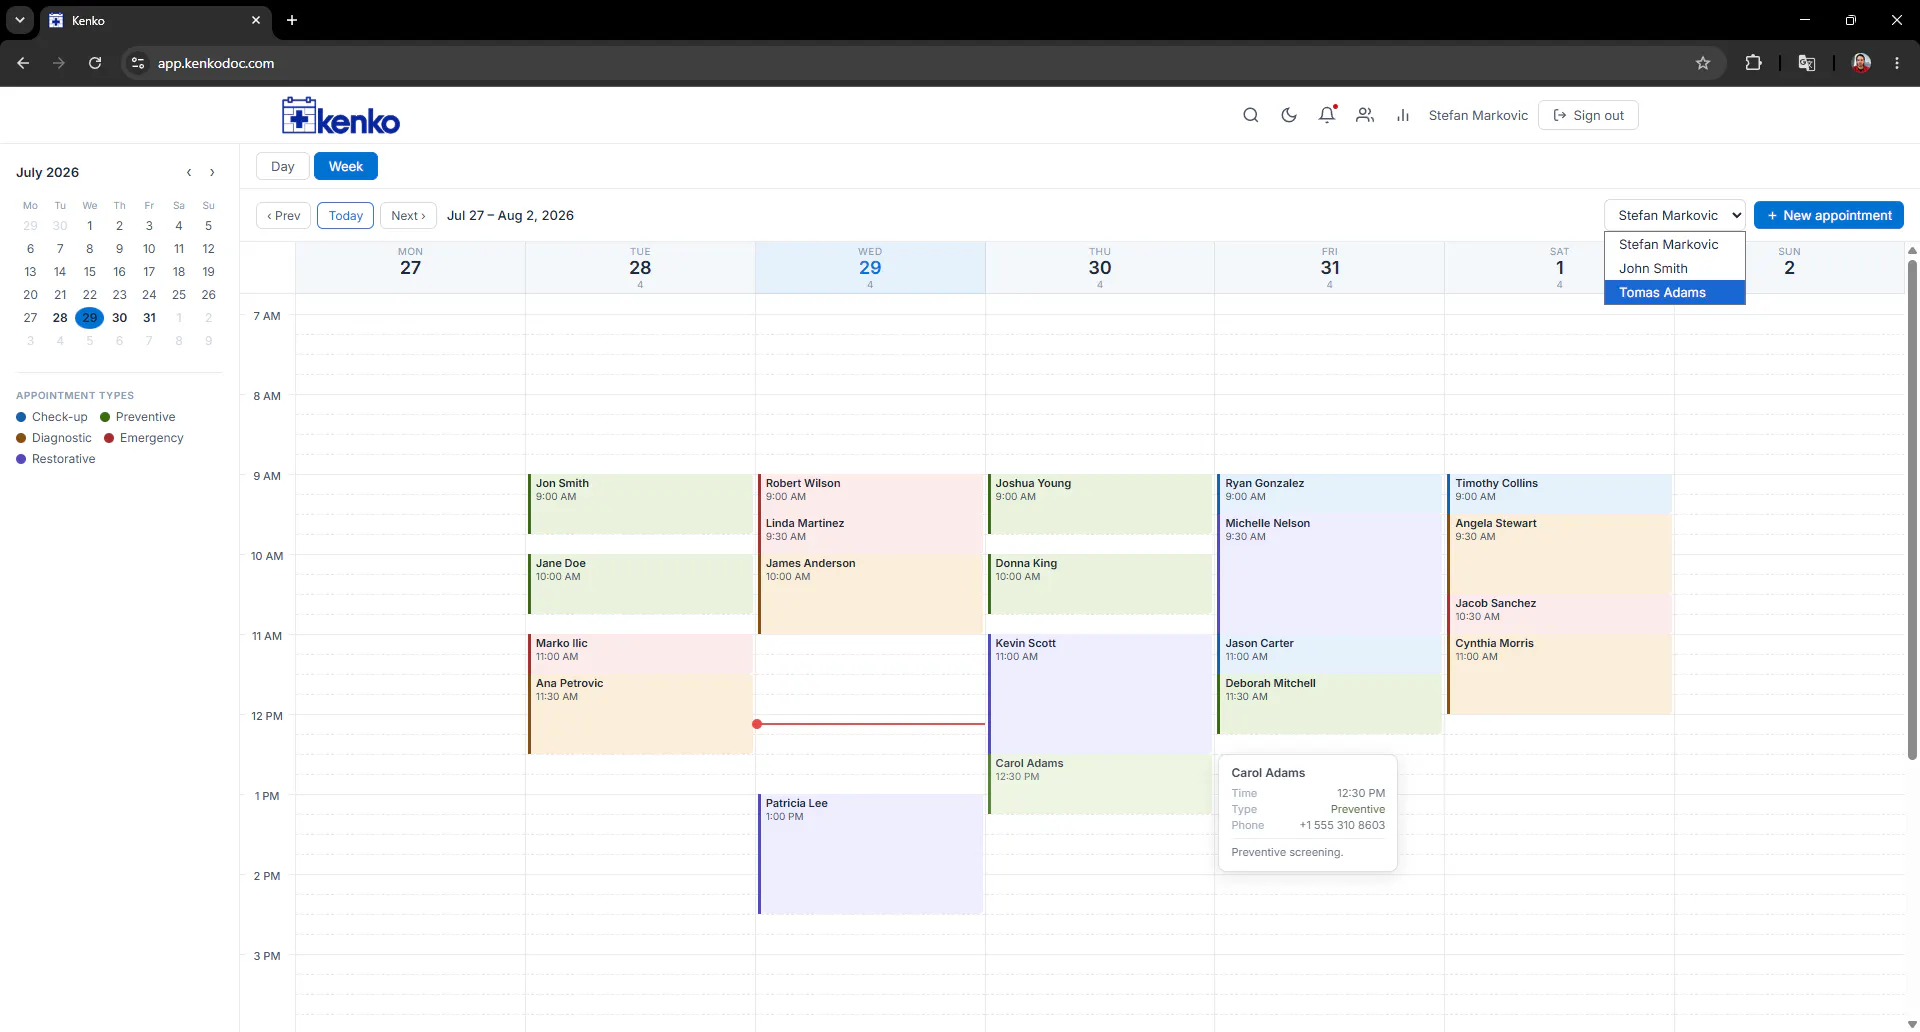Image resolution: width=1920 pixels, height=1032 pixels.
Task: Reload the page
Action: [x=95, y=63]
